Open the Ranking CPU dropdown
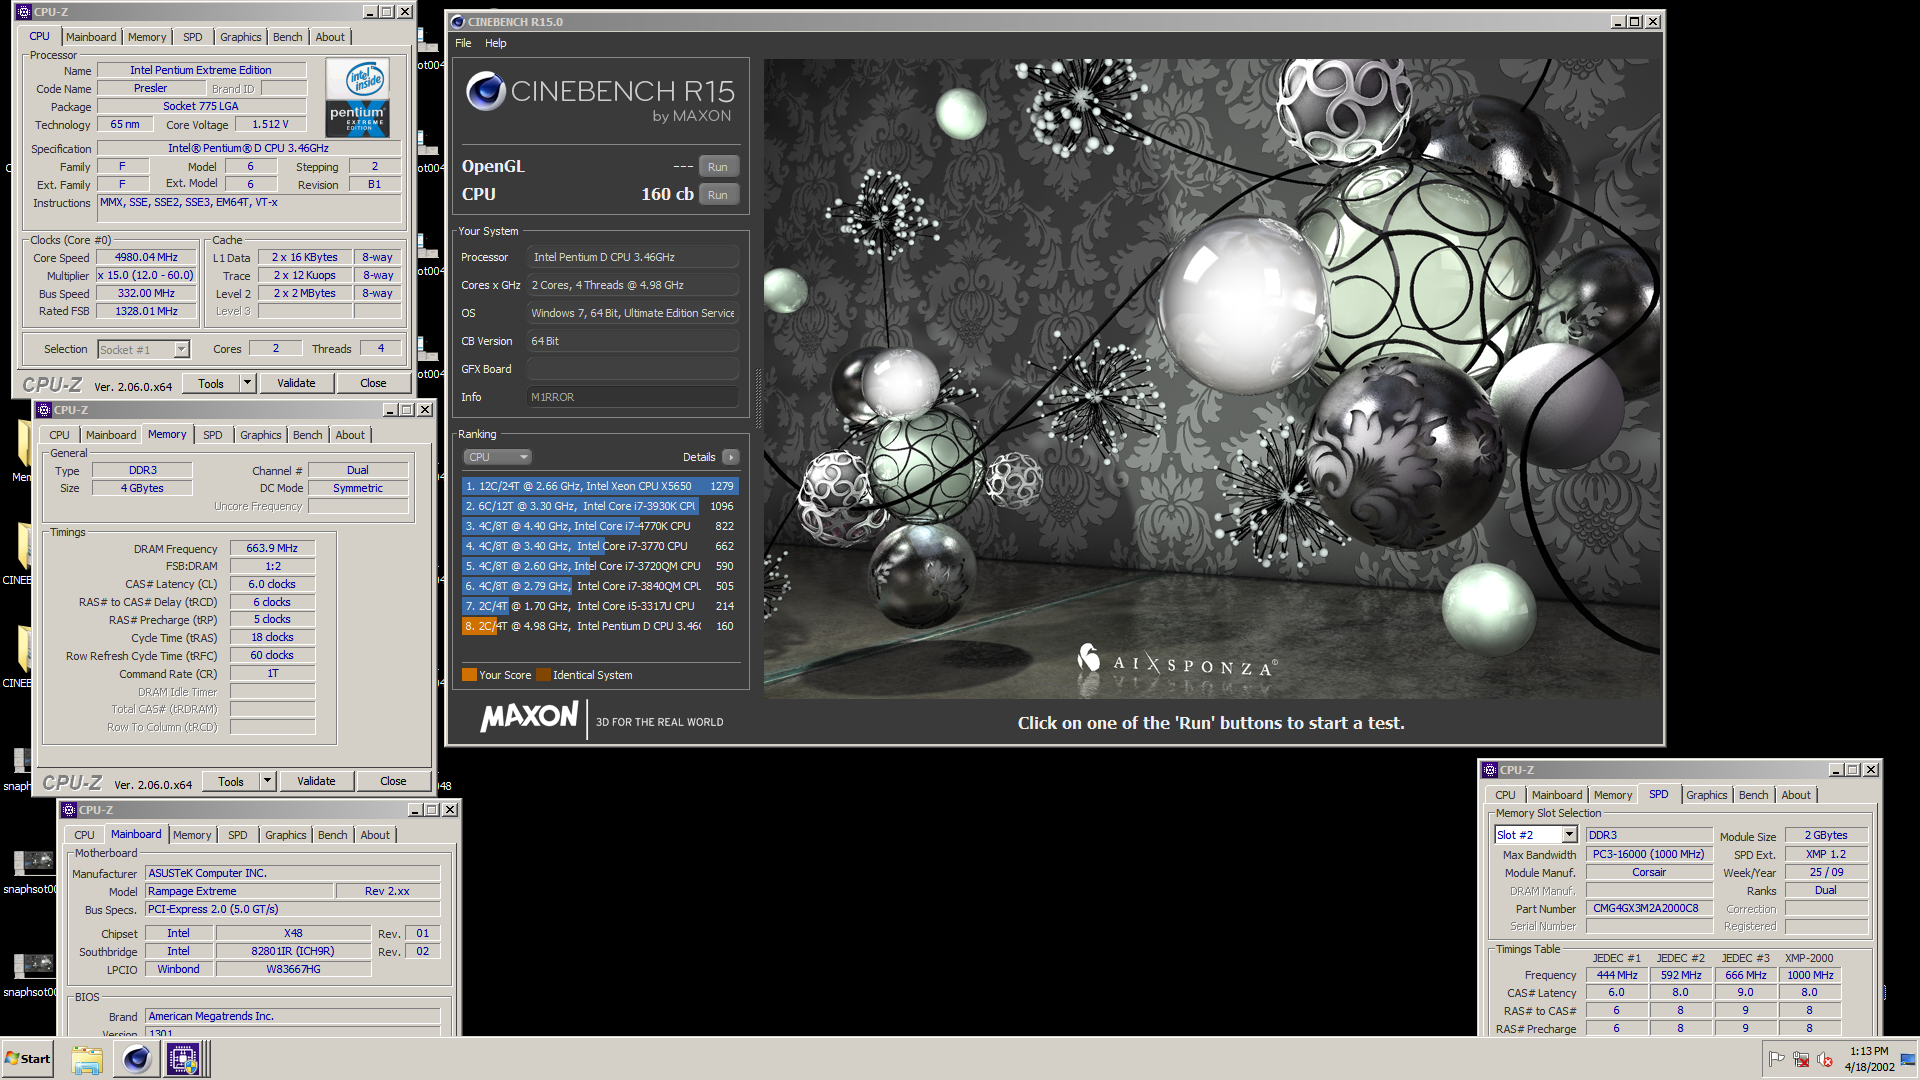The width and height of the screenshot is (1920, 1080). click(x=497, y=457)
